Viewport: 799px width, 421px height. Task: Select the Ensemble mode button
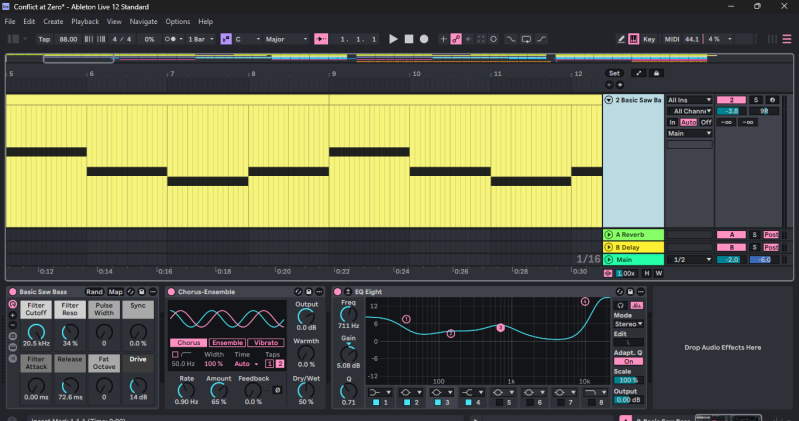[x=227, y=343]
